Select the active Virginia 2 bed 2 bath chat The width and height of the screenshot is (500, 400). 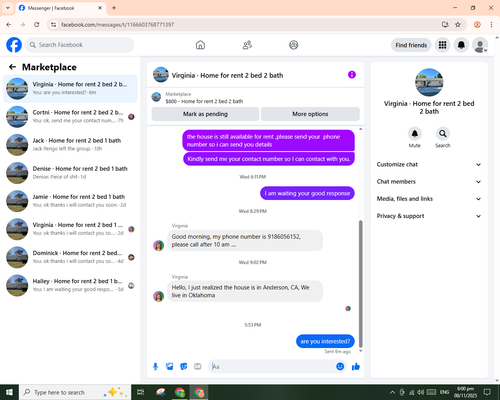tap(70, 89)
